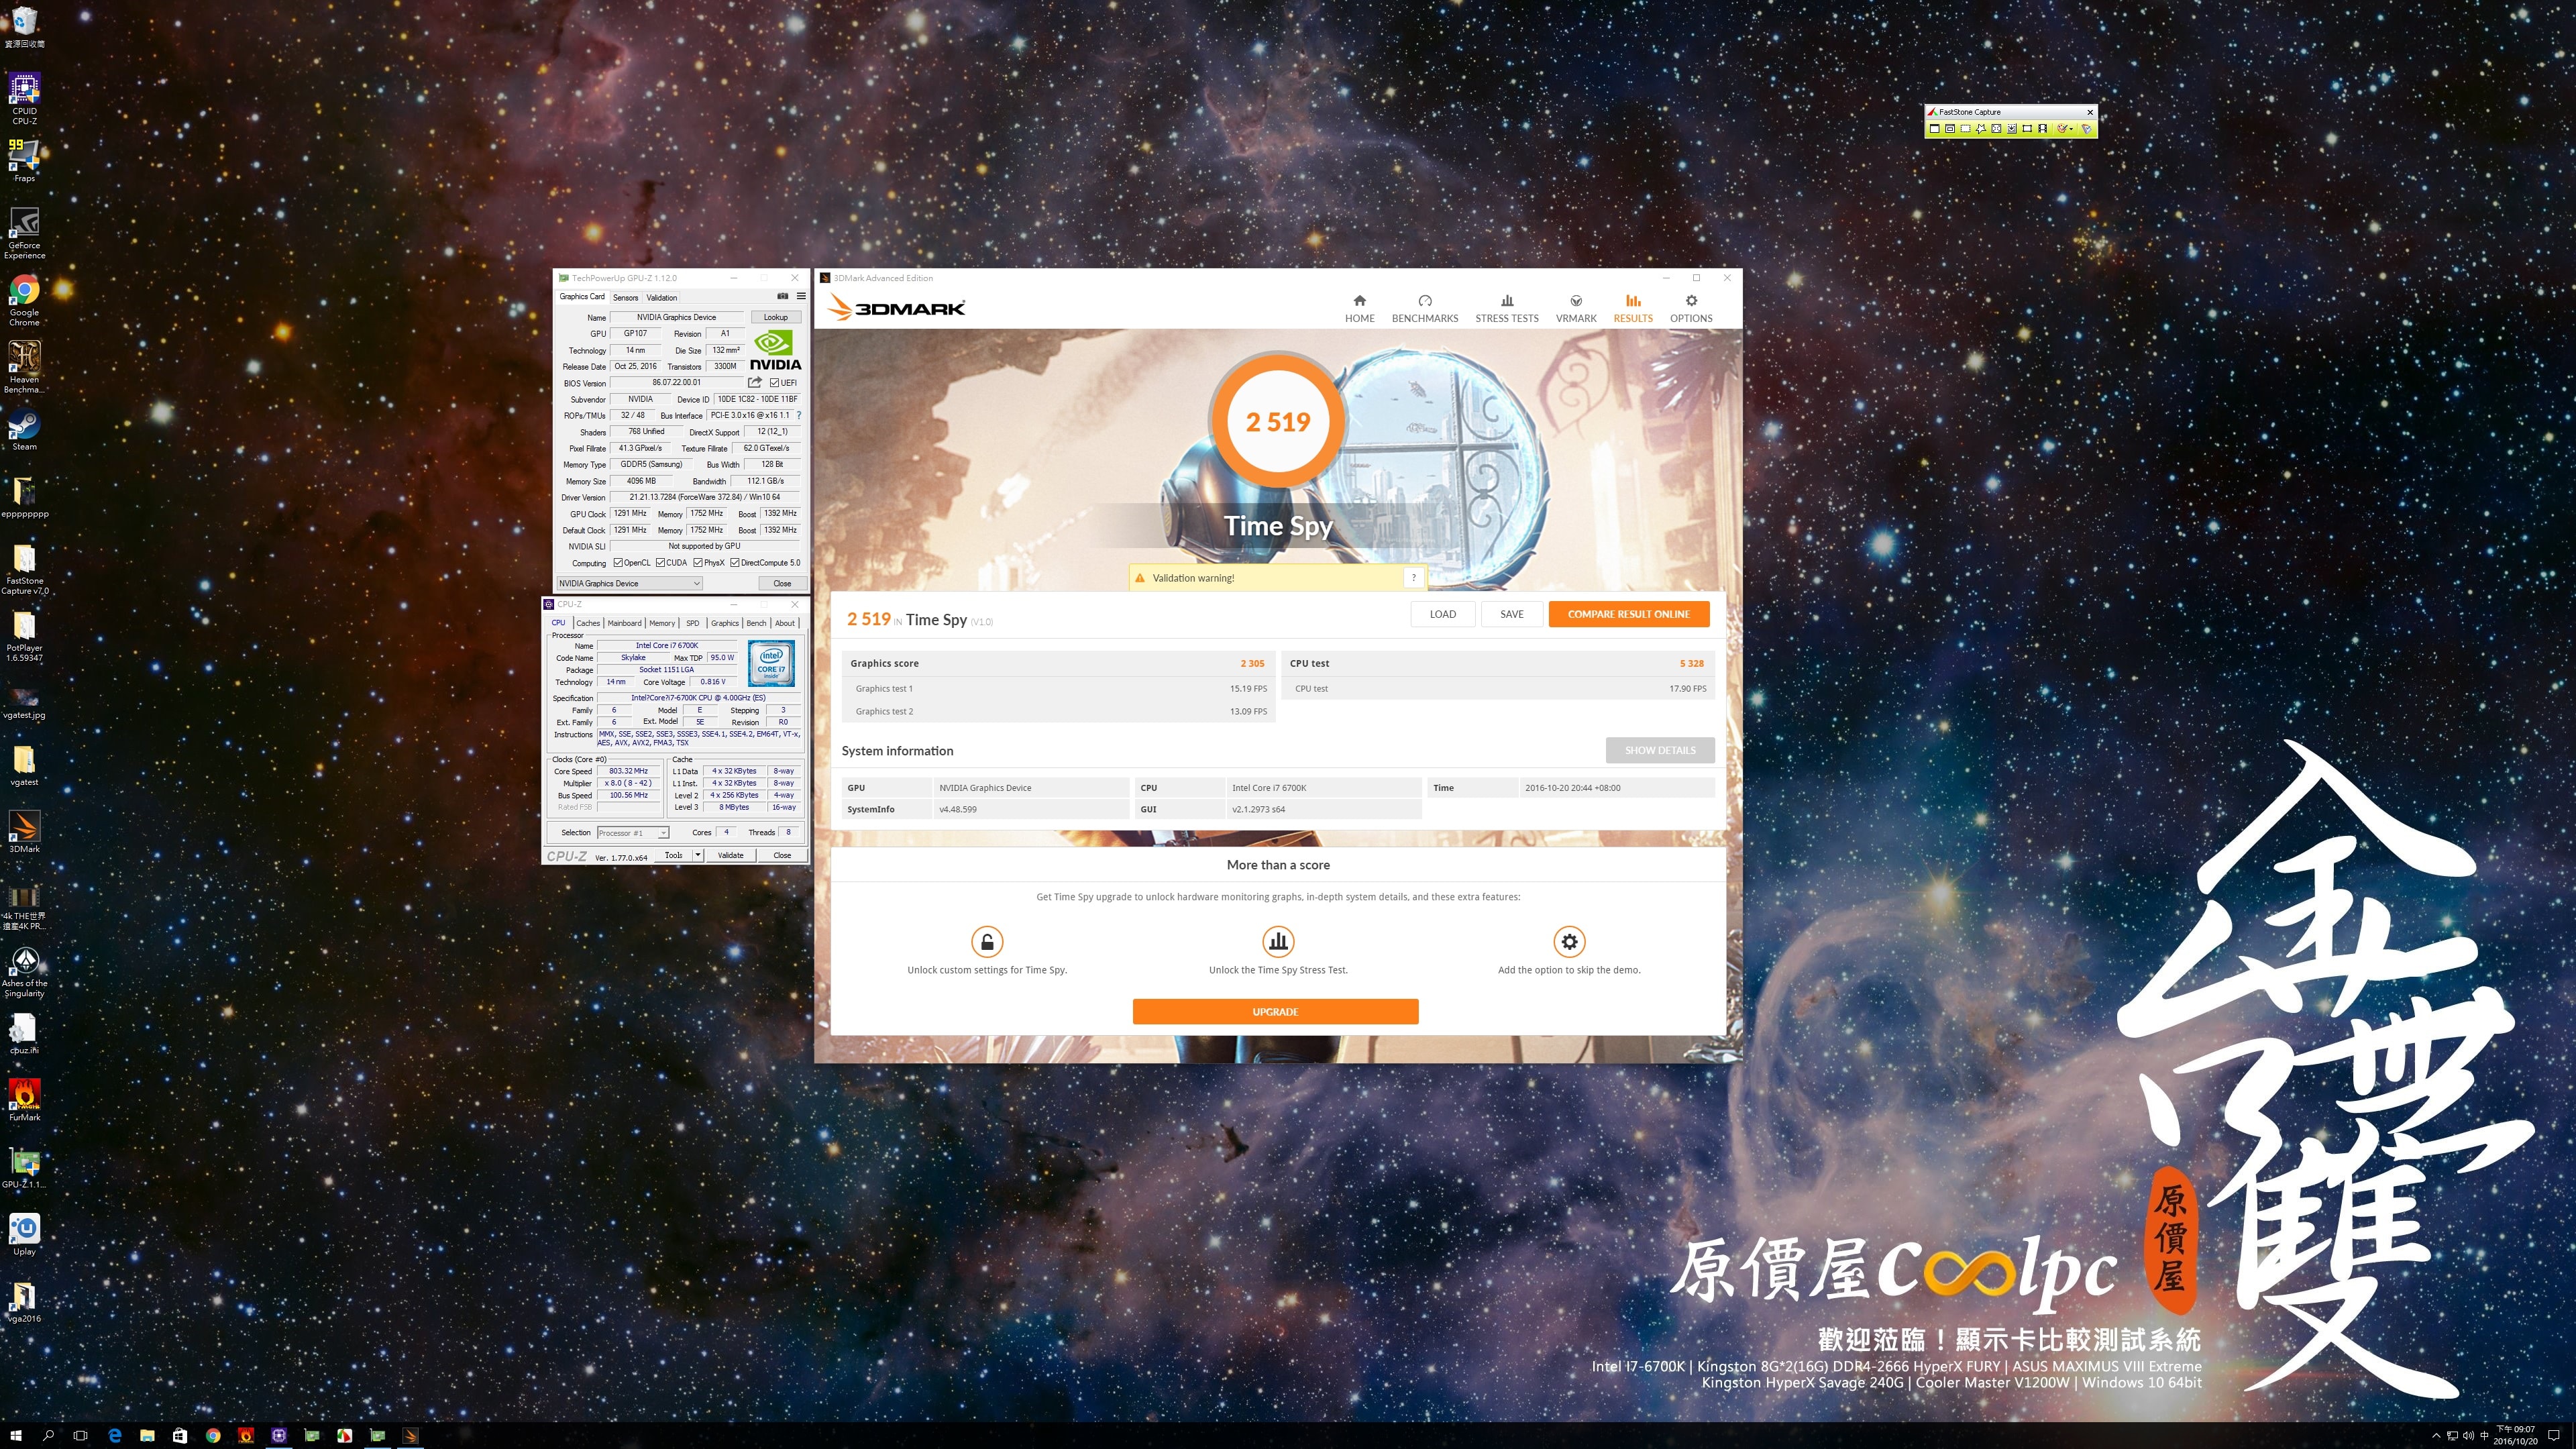Click COMPARE RESULT ONLINE button
This screenshot has height=1449, width=2576.
coord(1629,614)
